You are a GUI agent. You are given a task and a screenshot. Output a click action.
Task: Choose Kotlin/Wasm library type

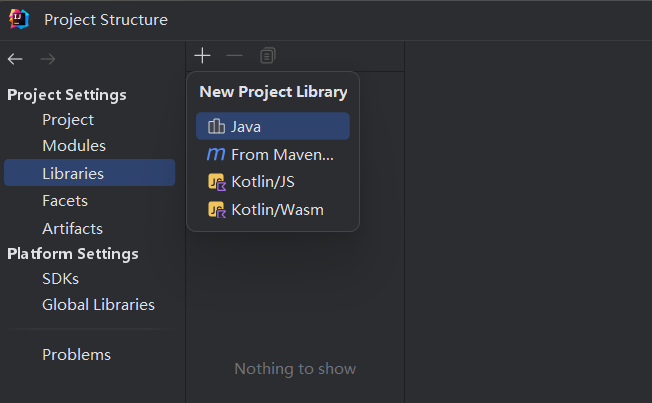[277, 210]
